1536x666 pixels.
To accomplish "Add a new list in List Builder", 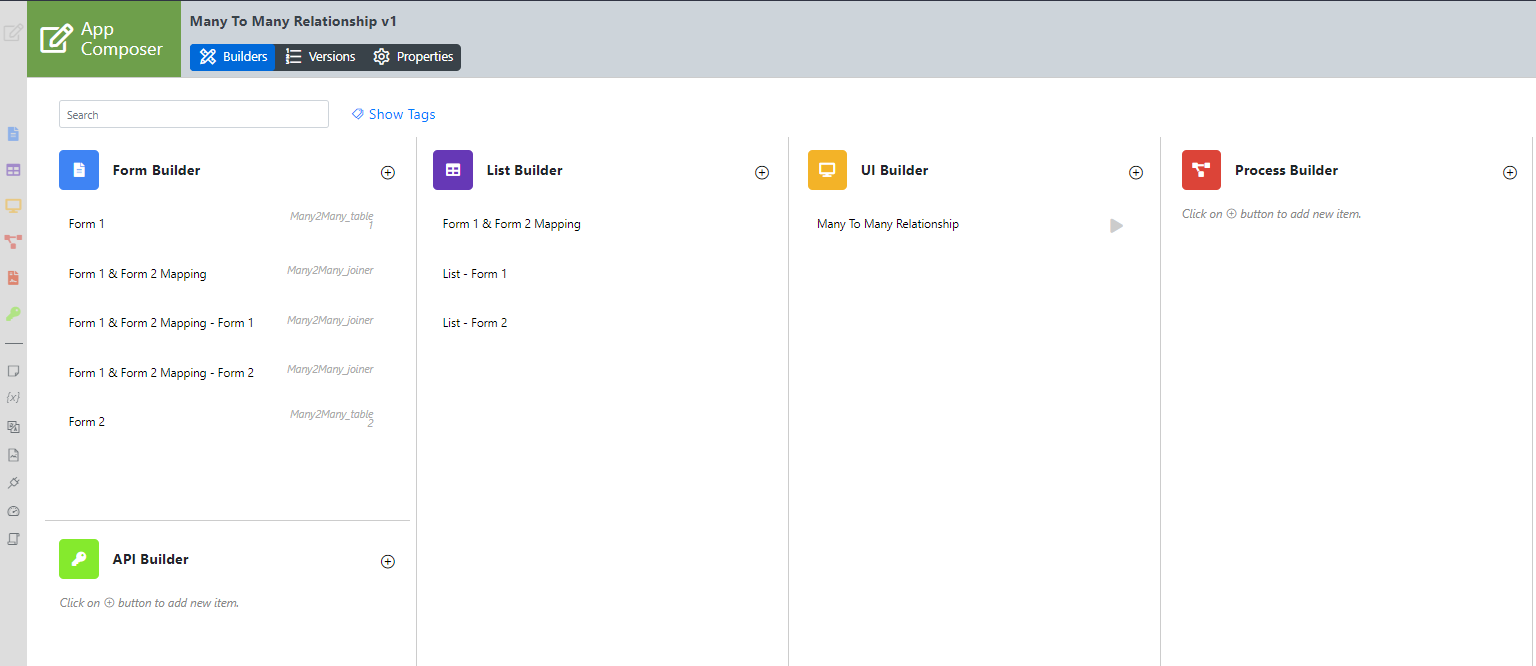I will (762, 172).
